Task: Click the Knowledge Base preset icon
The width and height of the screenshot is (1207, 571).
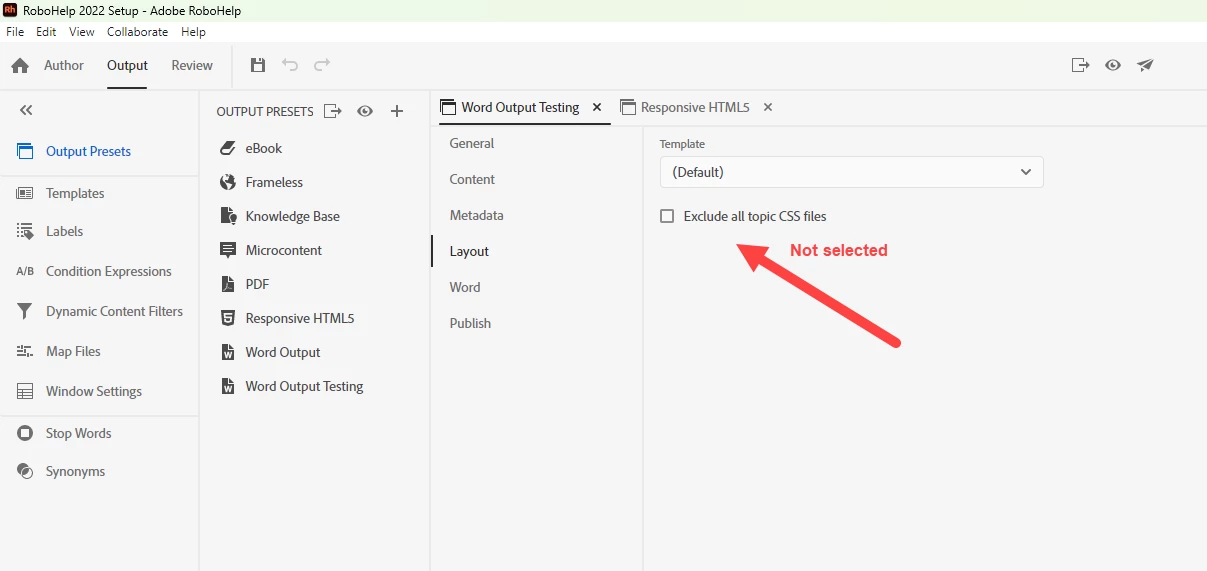Action: (x=227, y=216)
